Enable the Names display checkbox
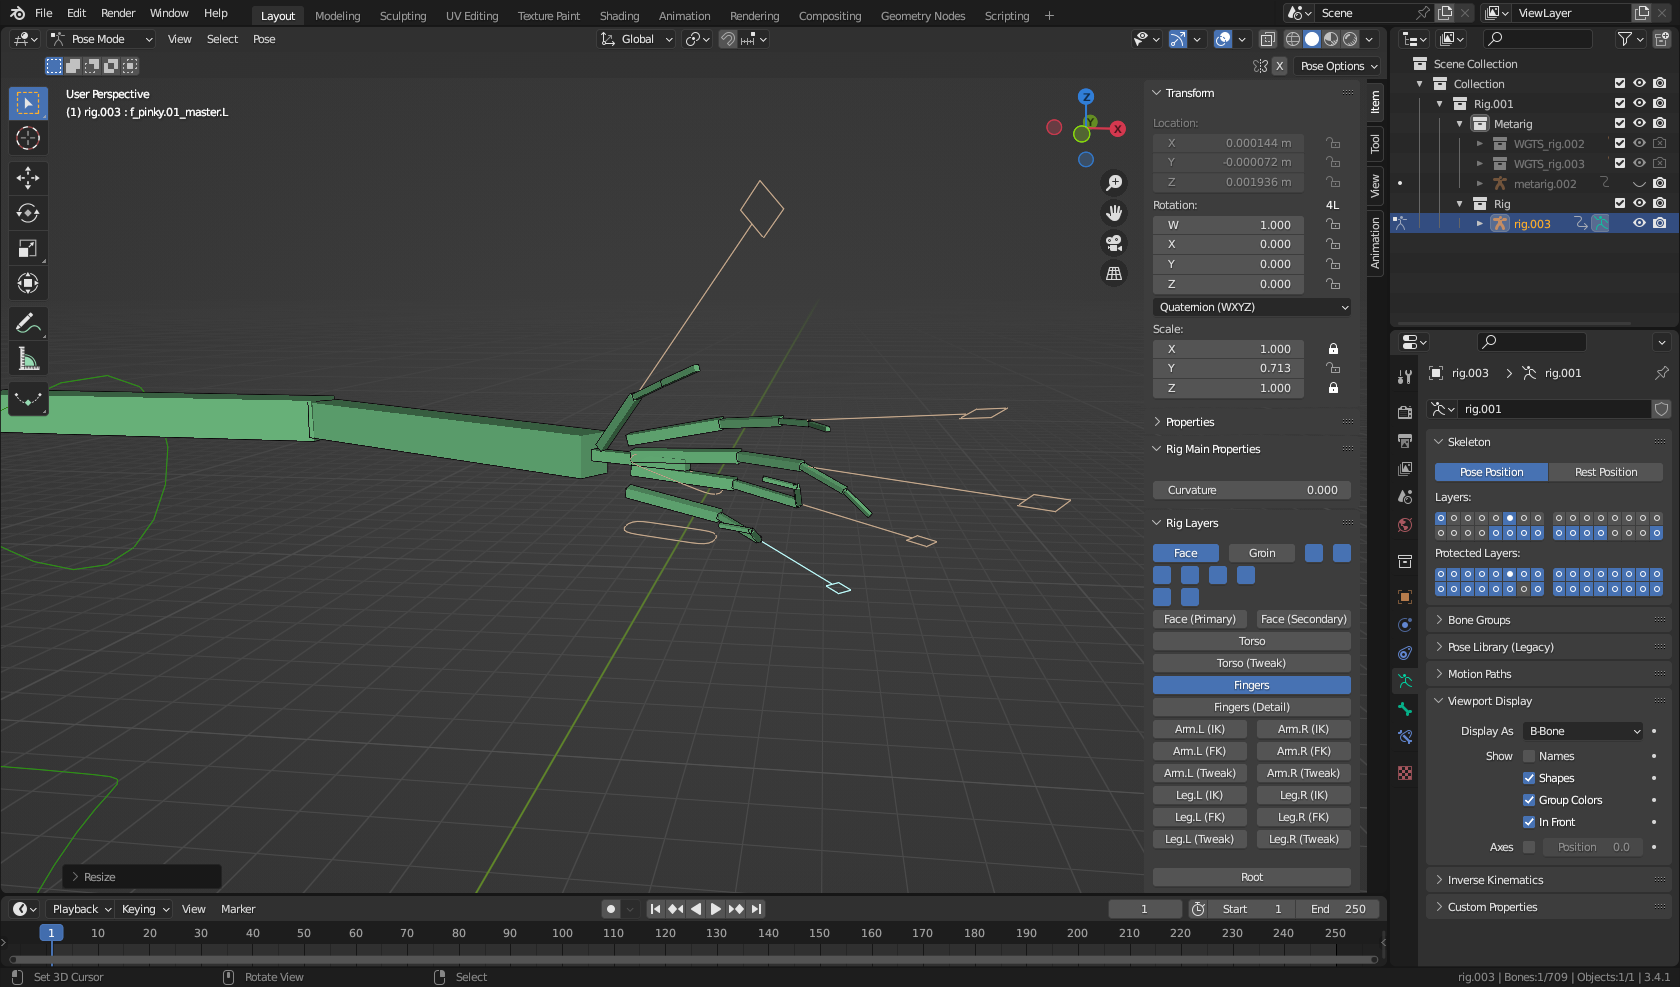The width and height of the screenshot is (1680, 987). [1529, 756]
